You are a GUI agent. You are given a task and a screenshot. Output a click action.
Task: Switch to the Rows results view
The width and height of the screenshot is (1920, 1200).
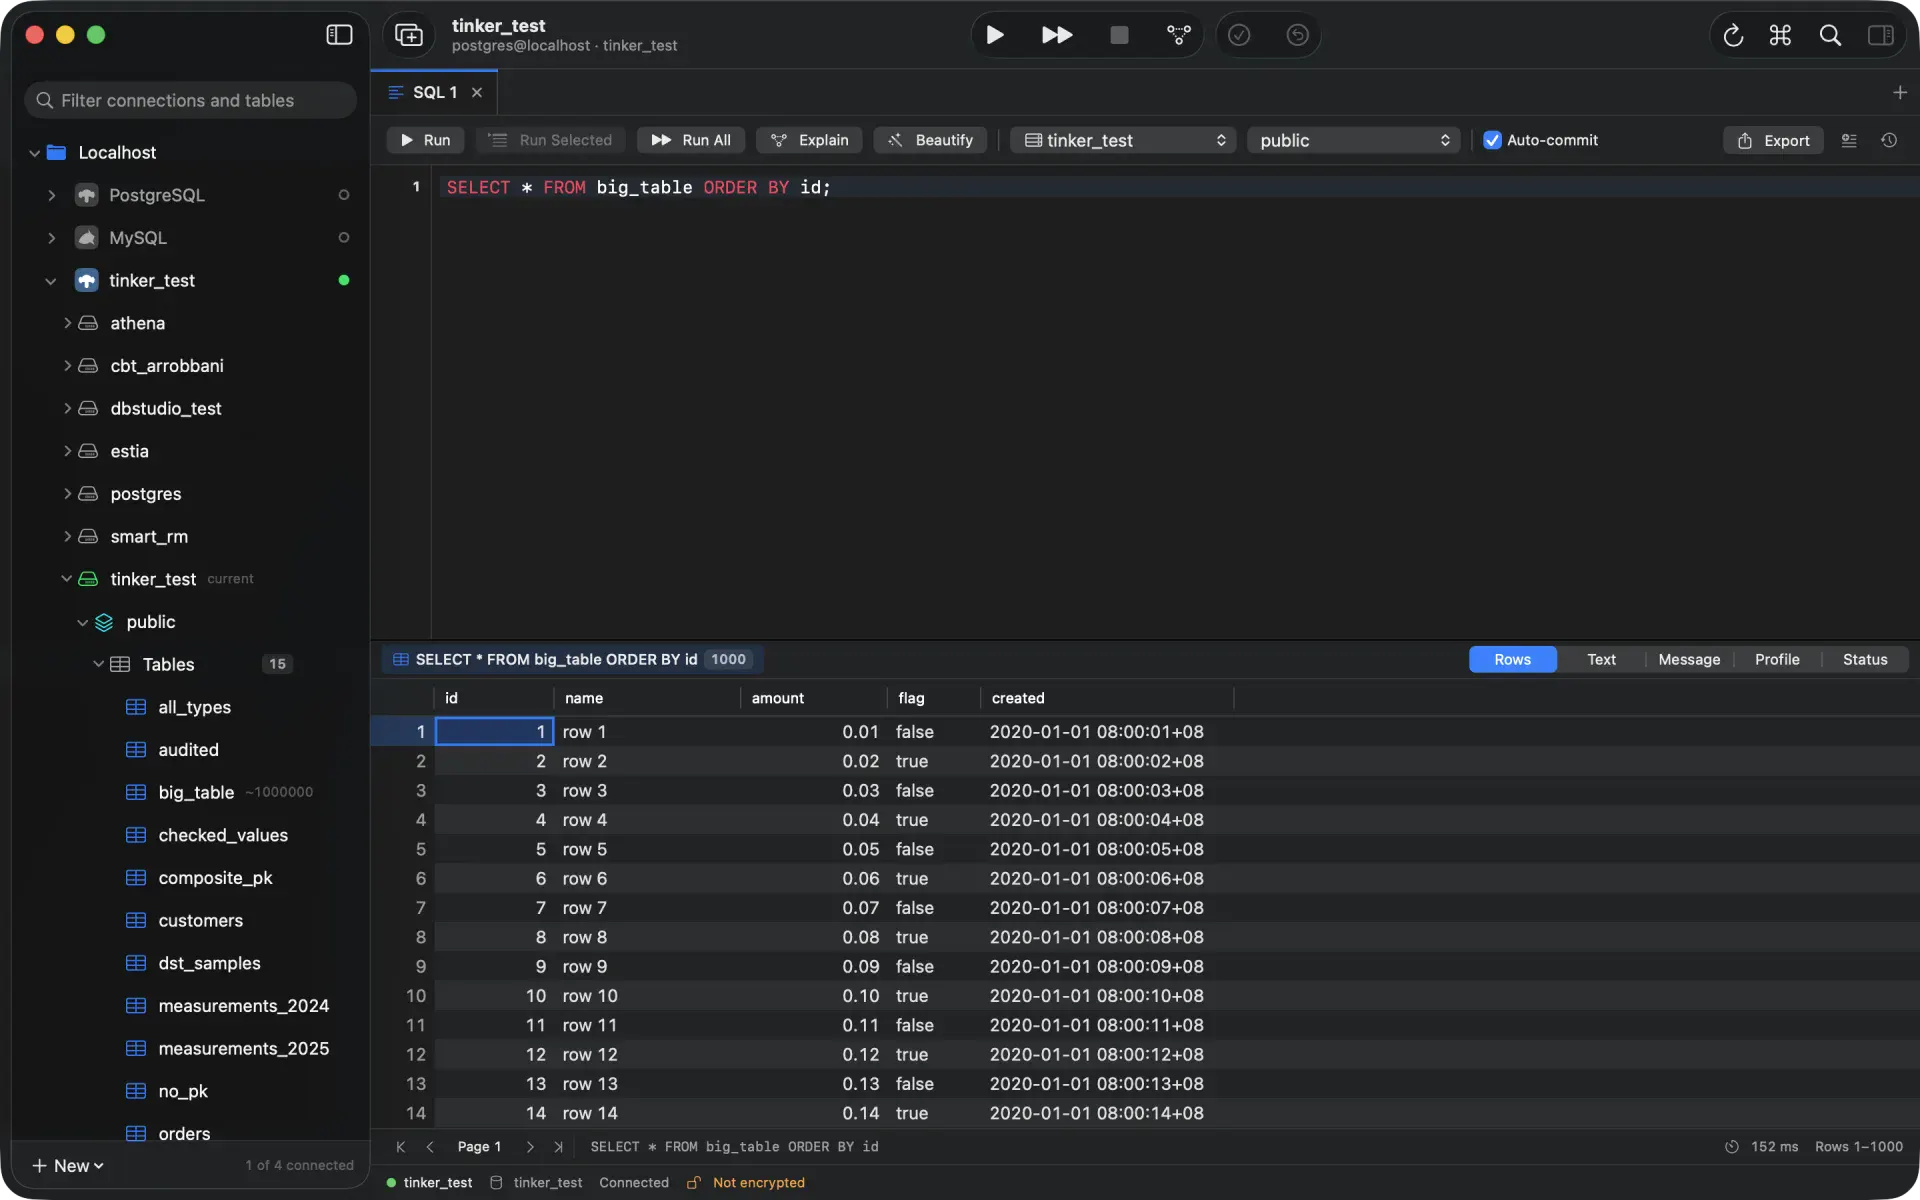pos(1512,659)
